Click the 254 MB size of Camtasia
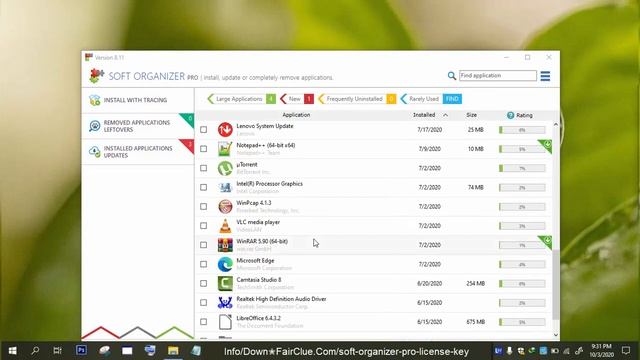 point(476,283)
